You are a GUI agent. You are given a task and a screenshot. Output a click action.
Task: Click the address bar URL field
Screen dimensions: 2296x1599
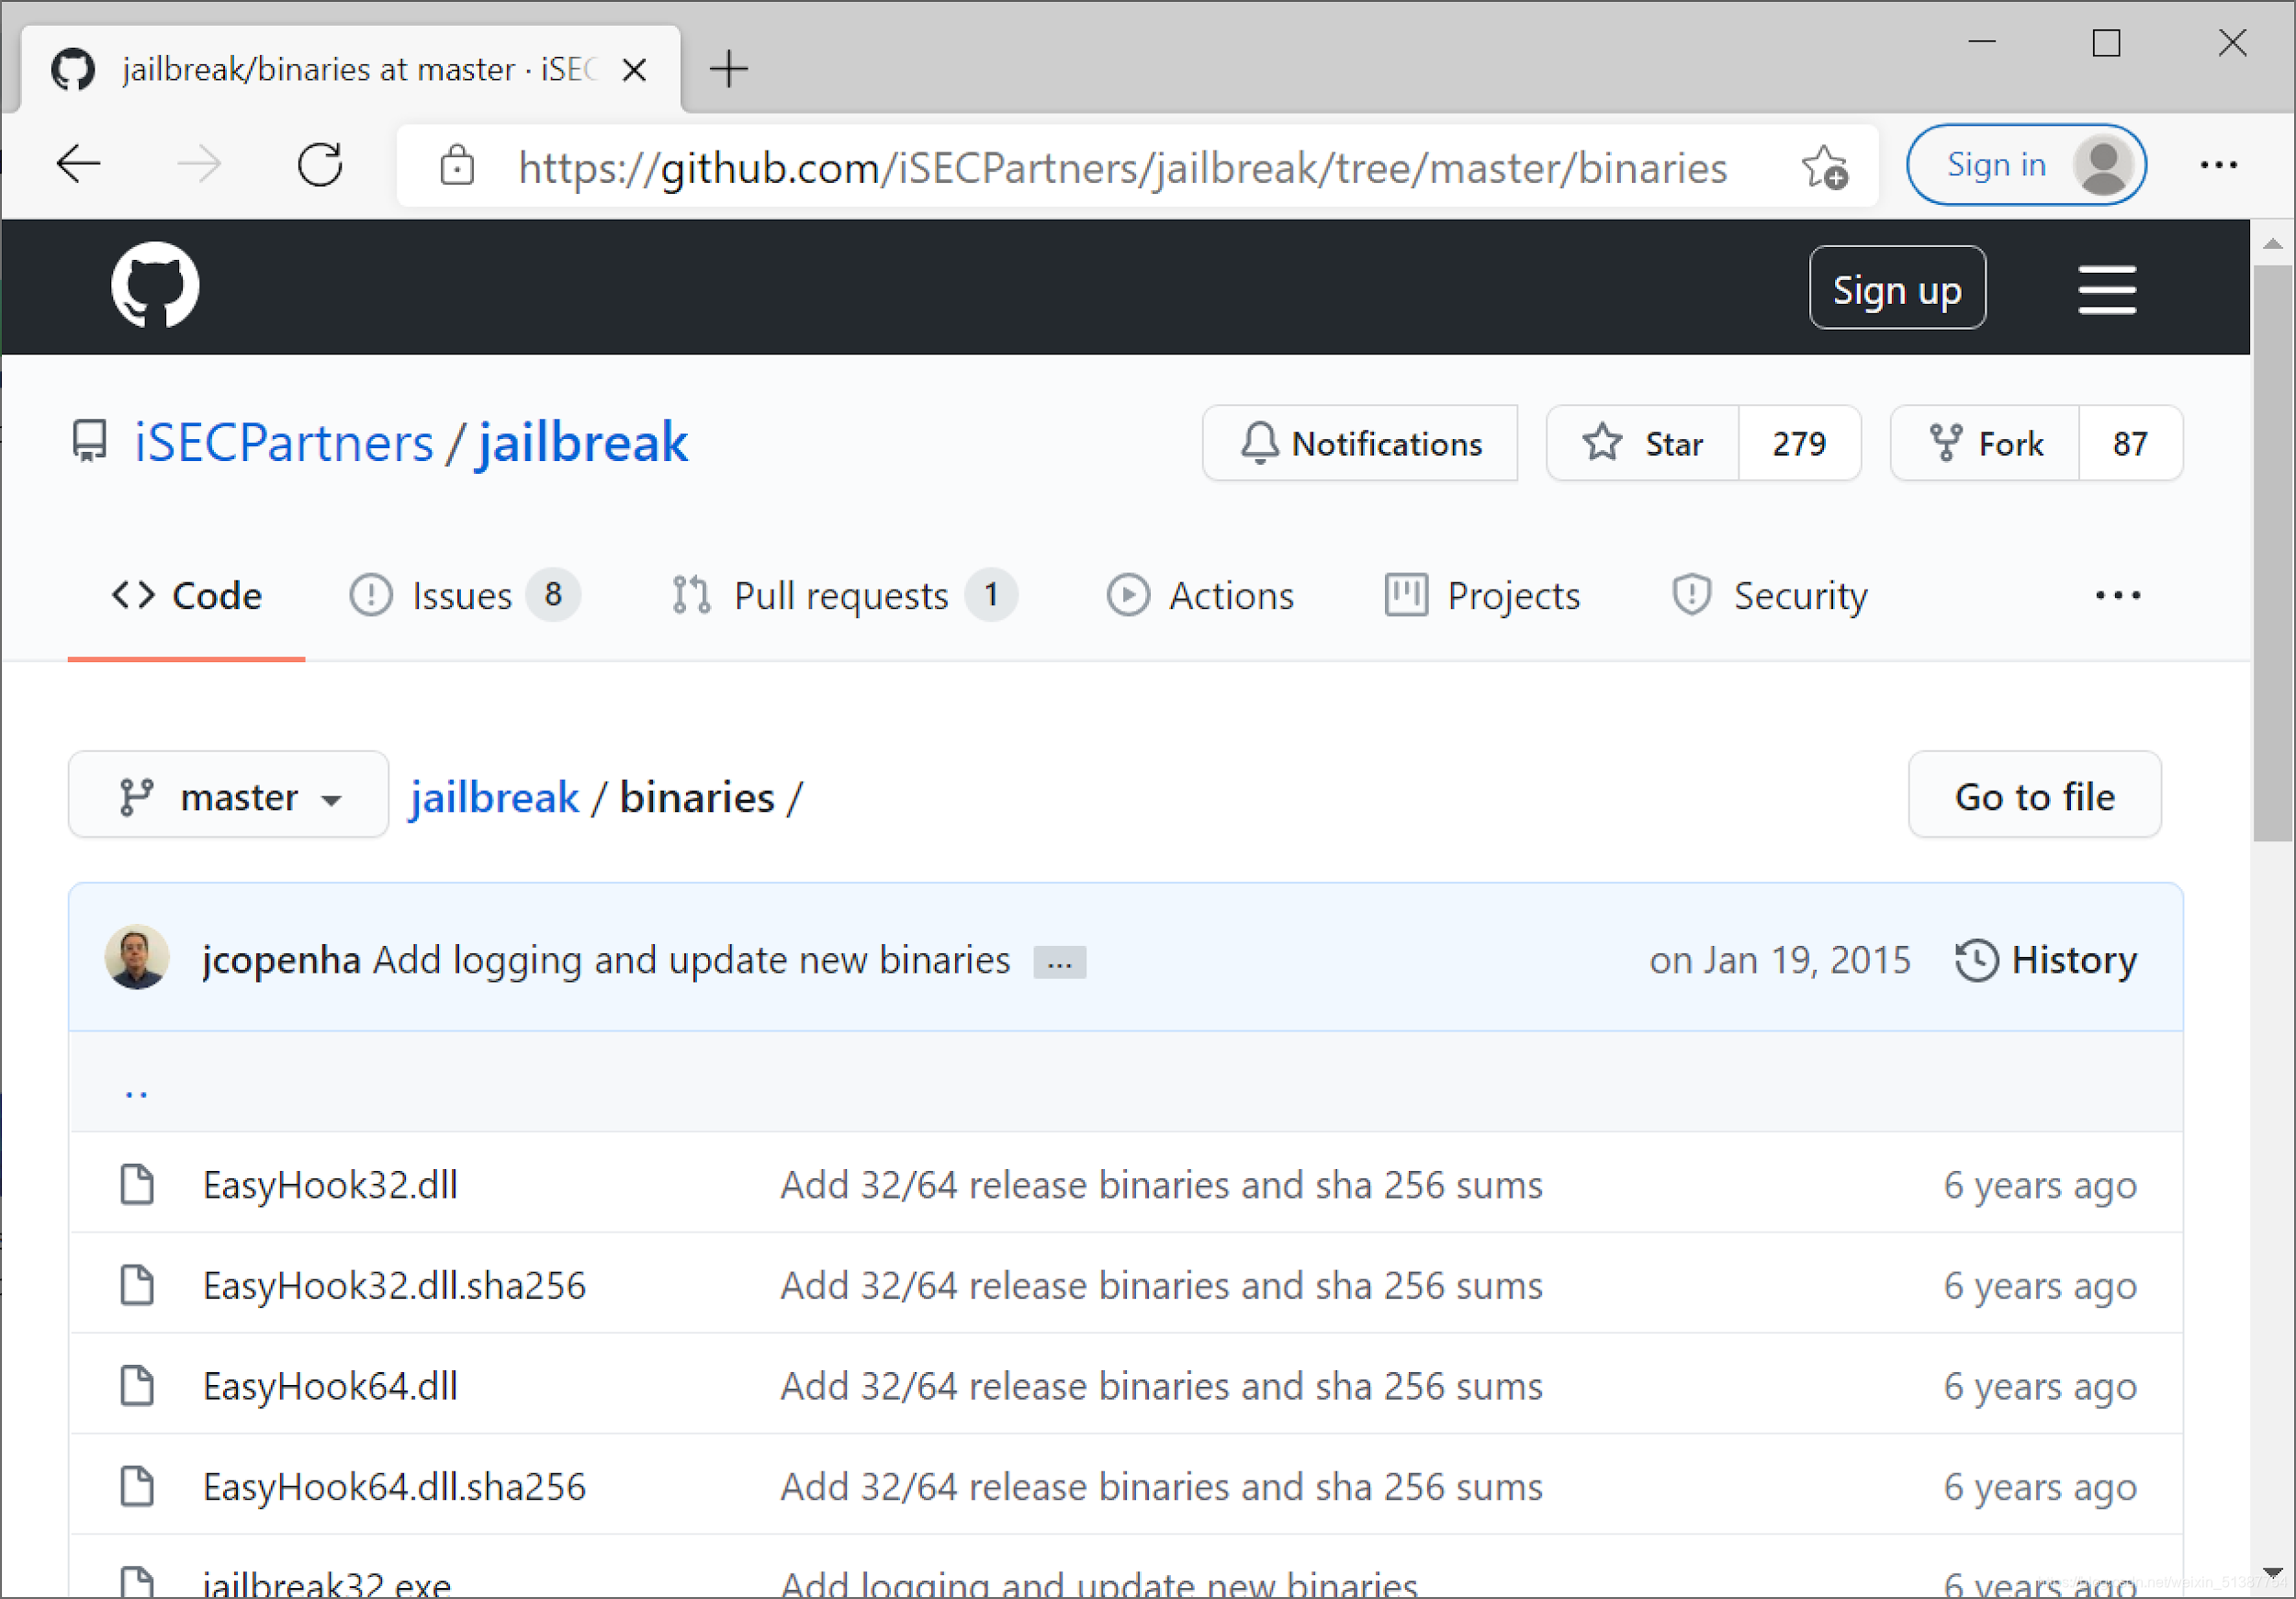point(1120,167)
